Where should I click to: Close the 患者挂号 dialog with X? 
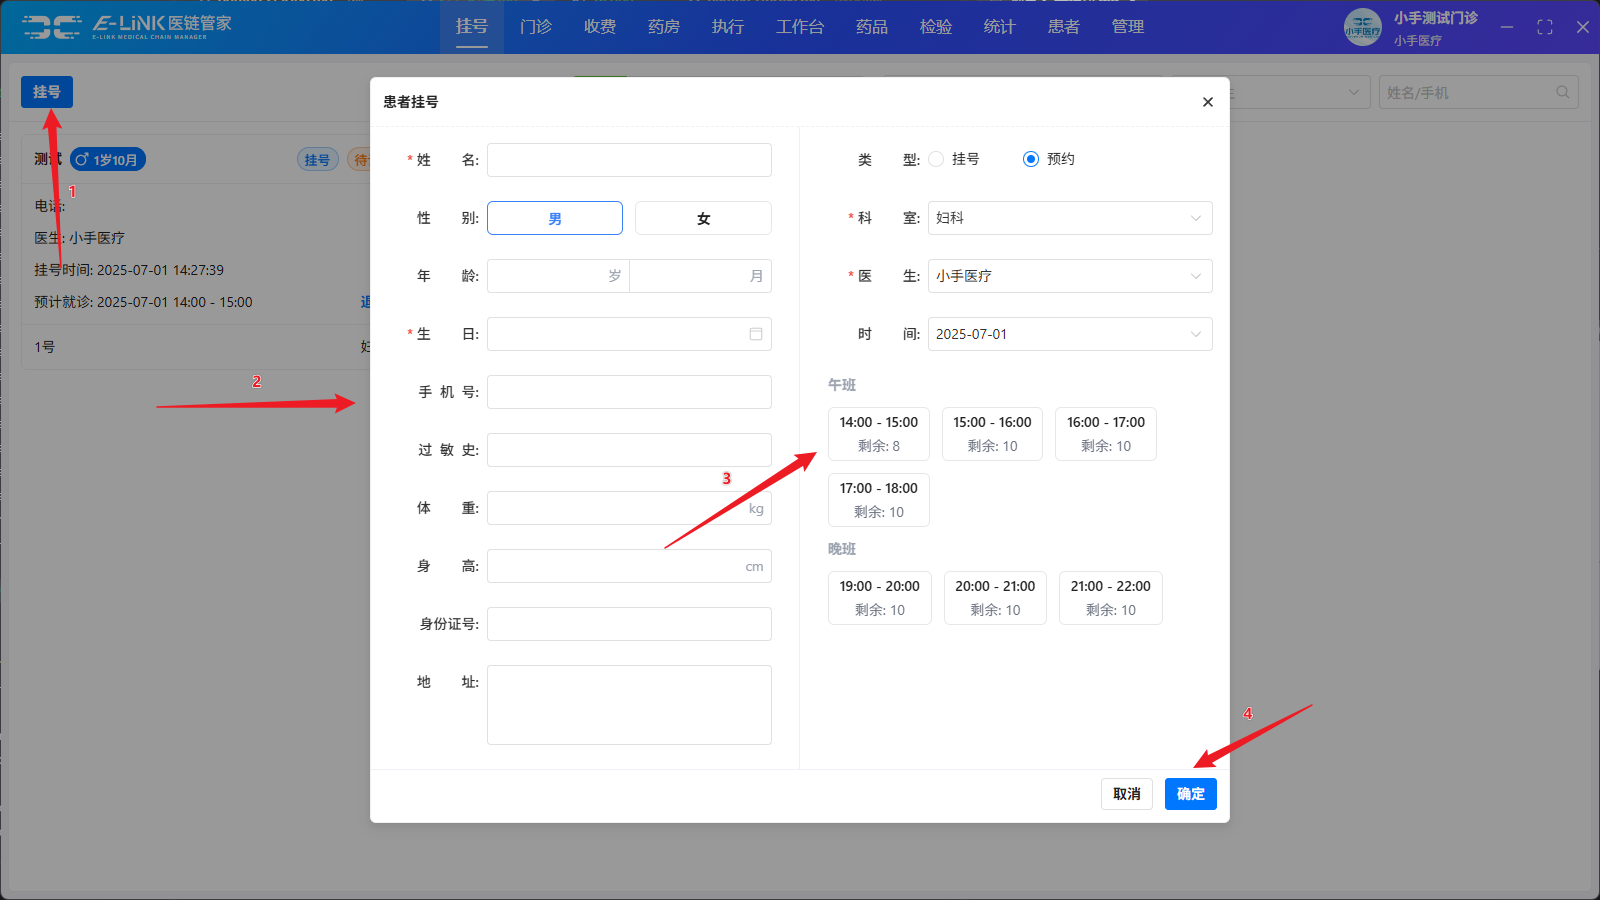click(x=1207, y=102)
